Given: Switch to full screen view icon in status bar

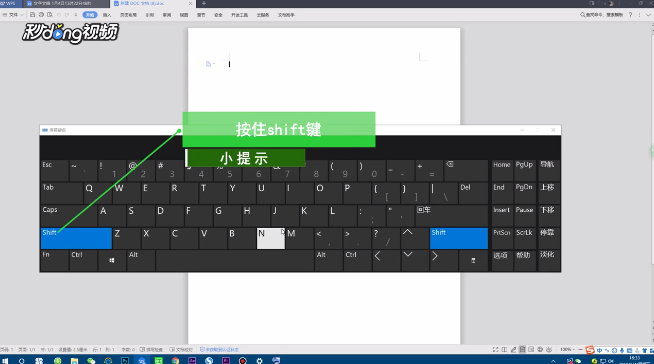Looking at the screenshot, I should coord(495,349).
